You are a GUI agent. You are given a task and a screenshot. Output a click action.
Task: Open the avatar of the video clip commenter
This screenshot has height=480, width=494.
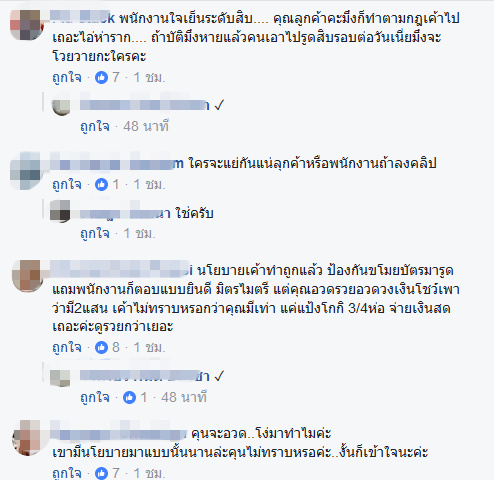(25, 170)
